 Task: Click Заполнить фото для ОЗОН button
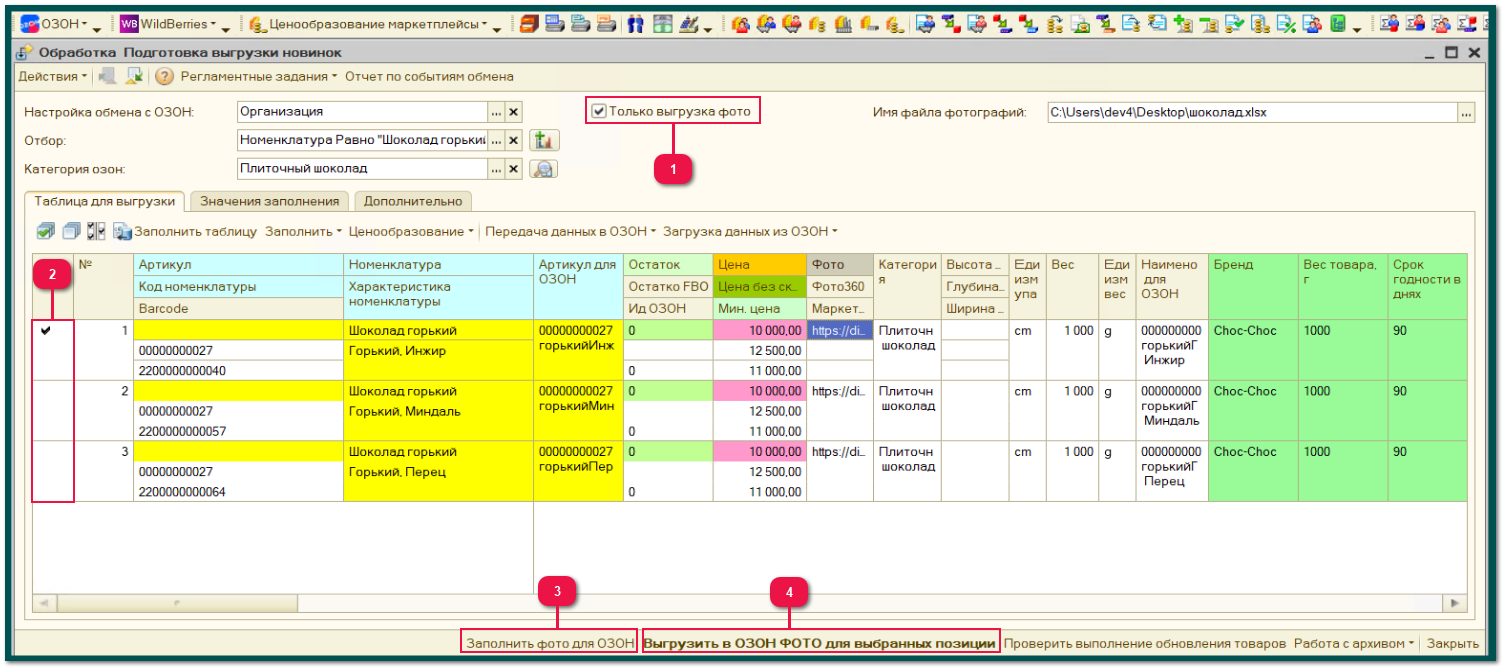click(x=550, y=643)
